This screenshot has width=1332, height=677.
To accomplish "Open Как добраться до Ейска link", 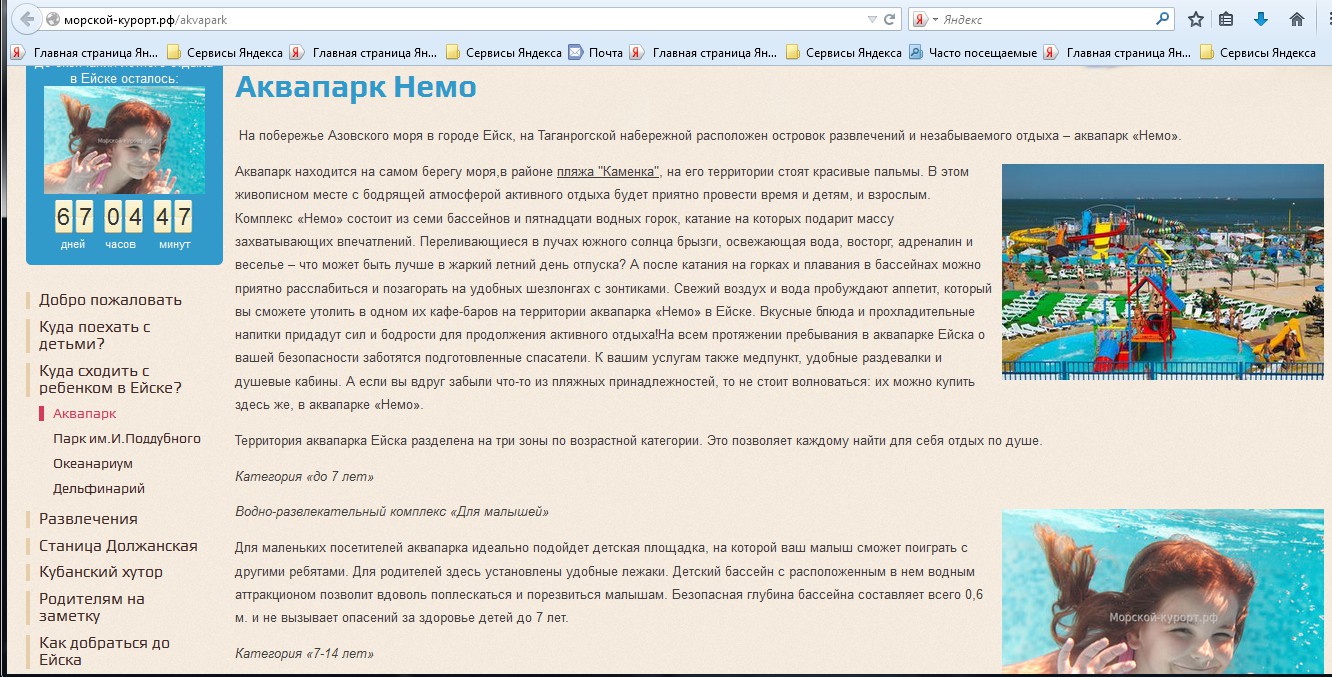I will pyautogui.click(x=104, y=651).
